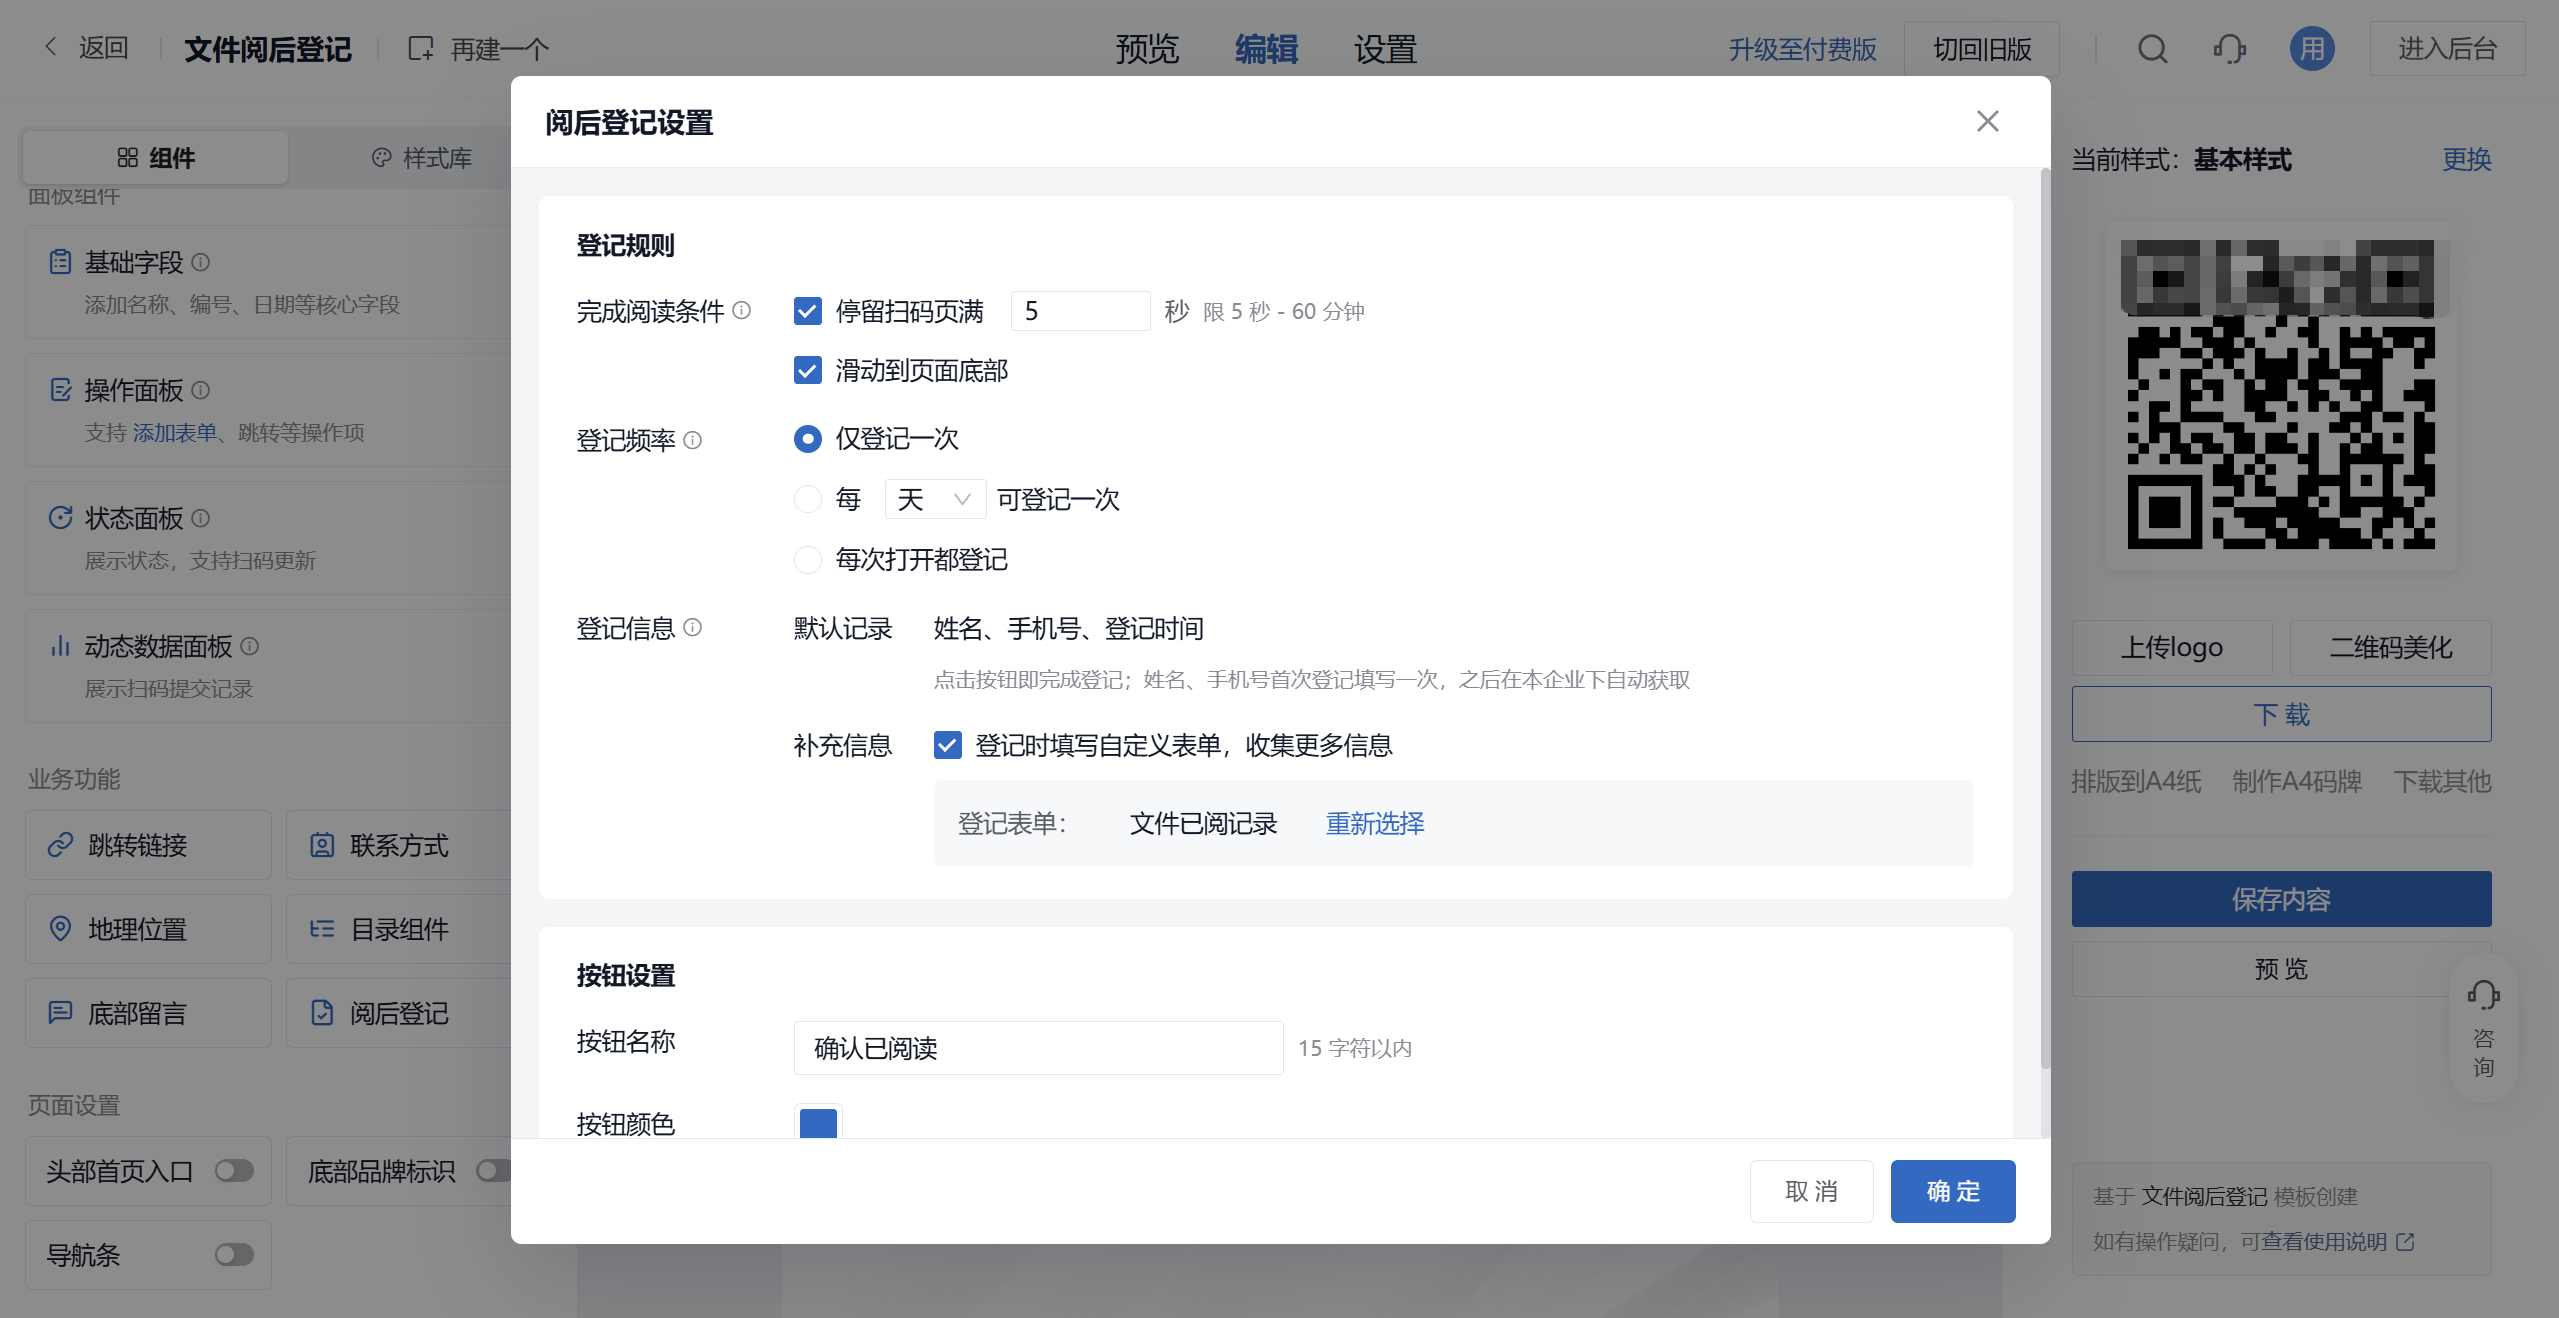Select the 每…可登记一次 radio option
Viewport: 2559px width, 1318px height.
tap(807, 499)
